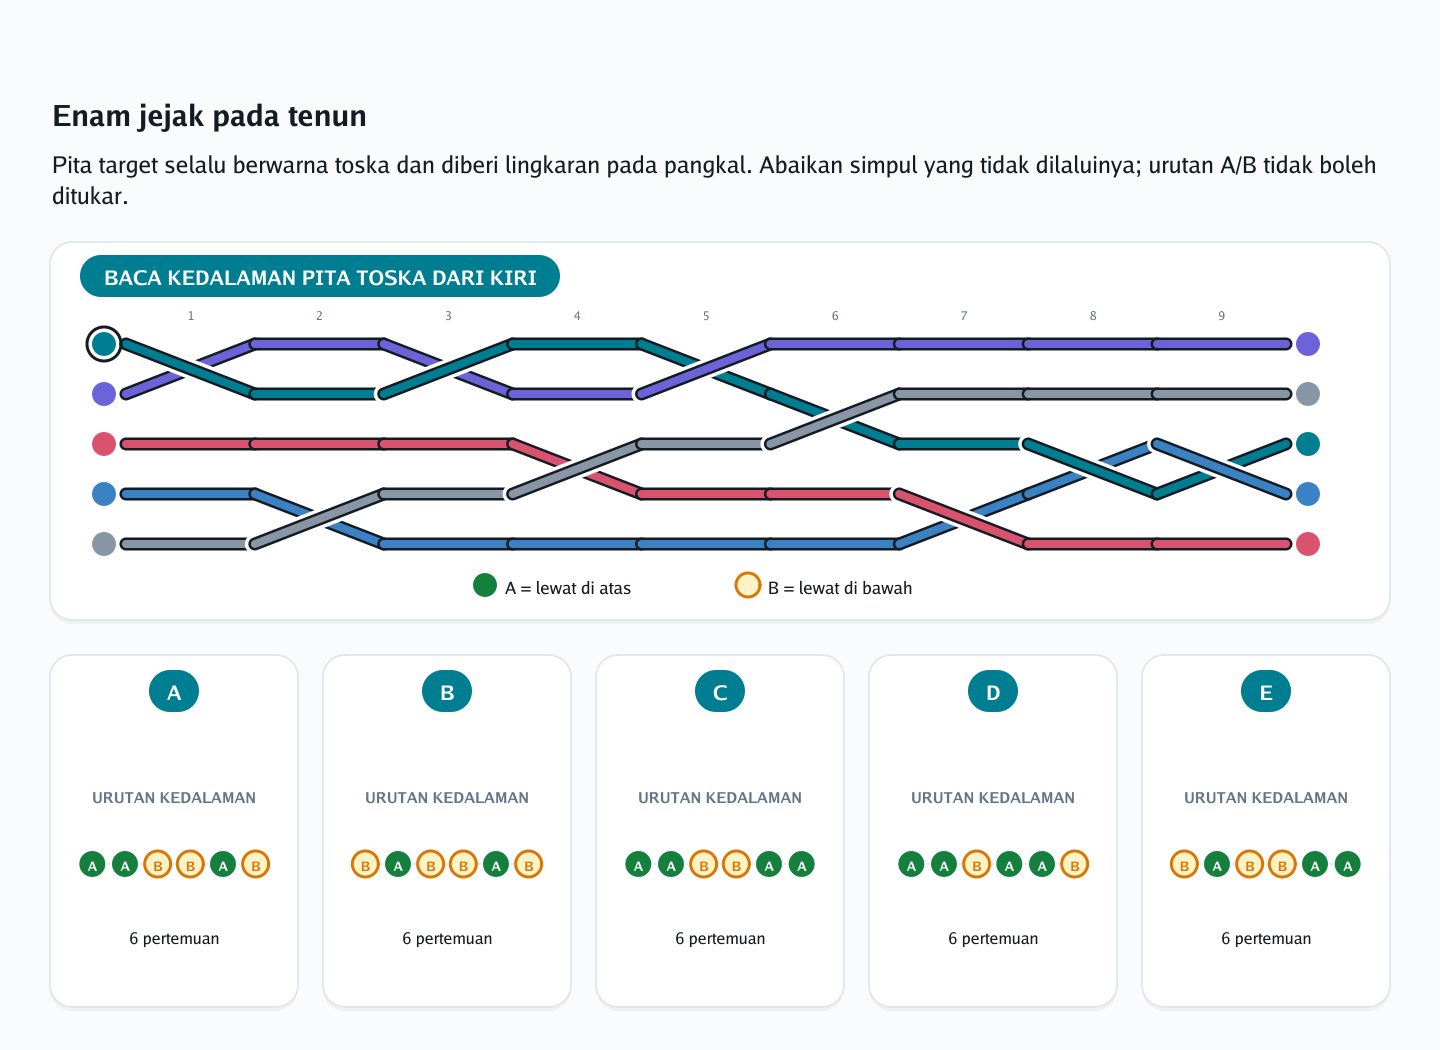Screen dimensions: 1440x1050
Task: Click the orange B legend circle
Action: [748, 585]
